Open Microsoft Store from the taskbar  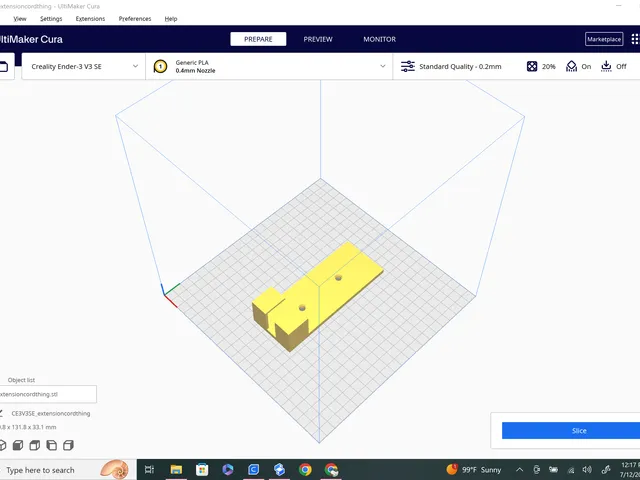coord(202,470)
